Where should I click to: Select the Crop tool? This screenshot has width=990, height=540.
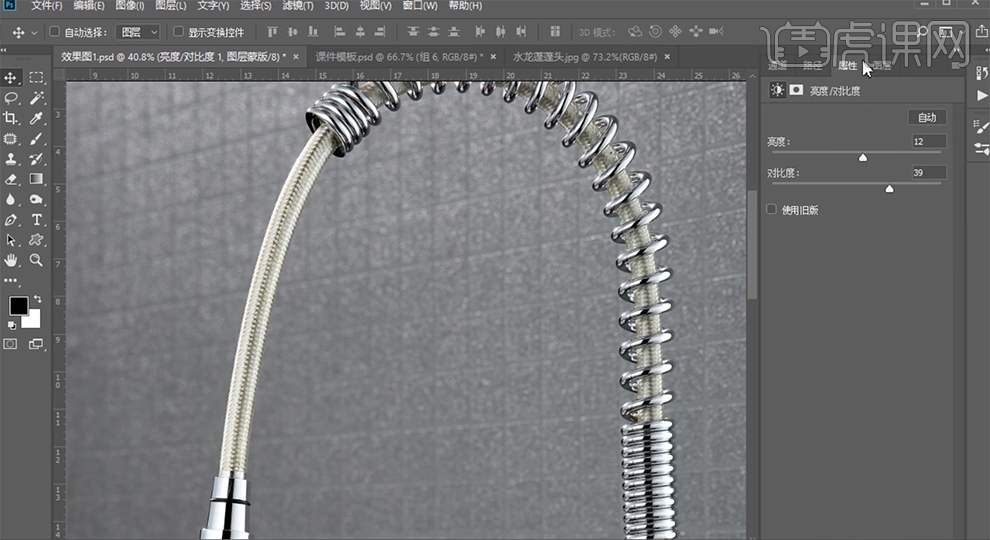click(x=11, y=118)
